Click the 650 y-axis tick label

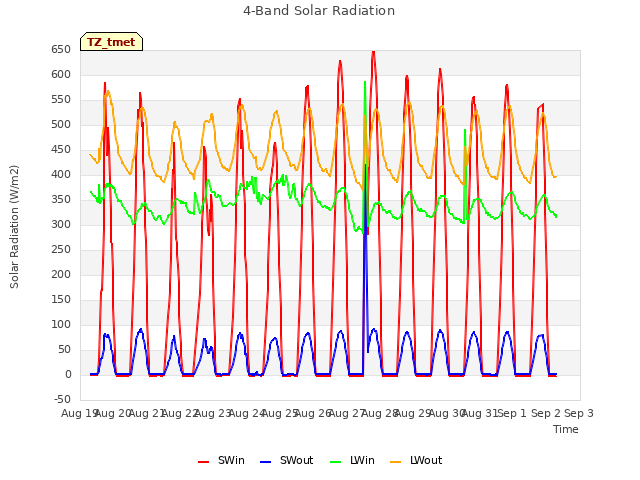(x=61, y=49)
